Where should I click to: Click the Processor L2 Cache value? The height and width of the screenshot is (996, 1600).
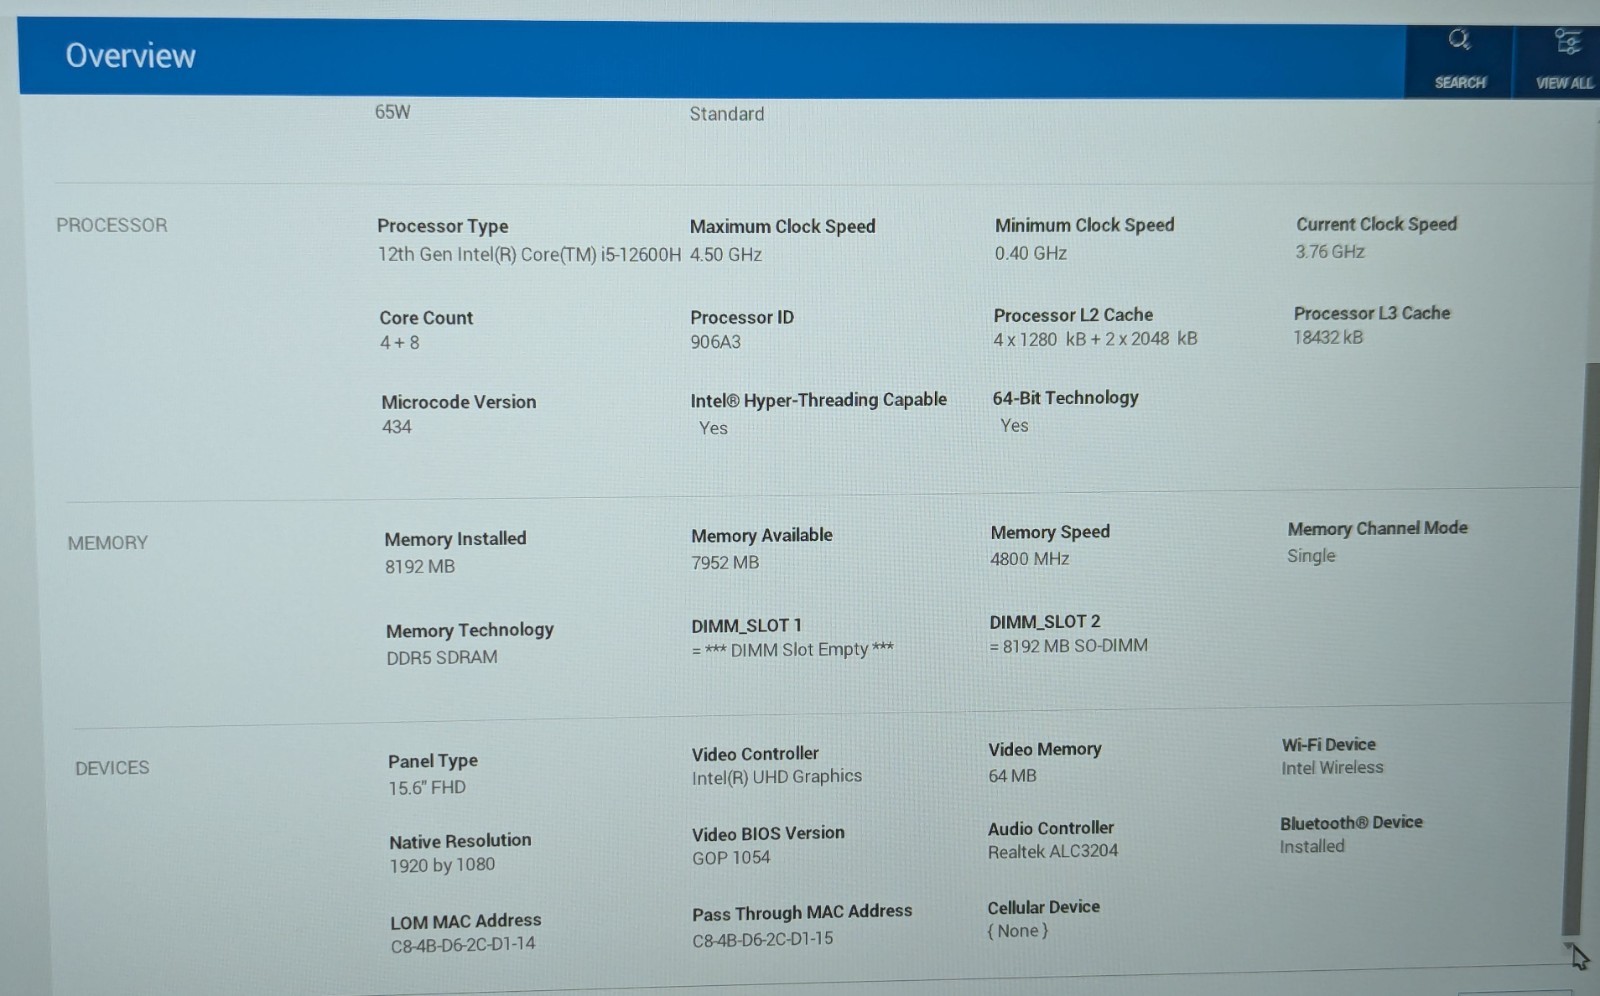(x=1095, y=339)
